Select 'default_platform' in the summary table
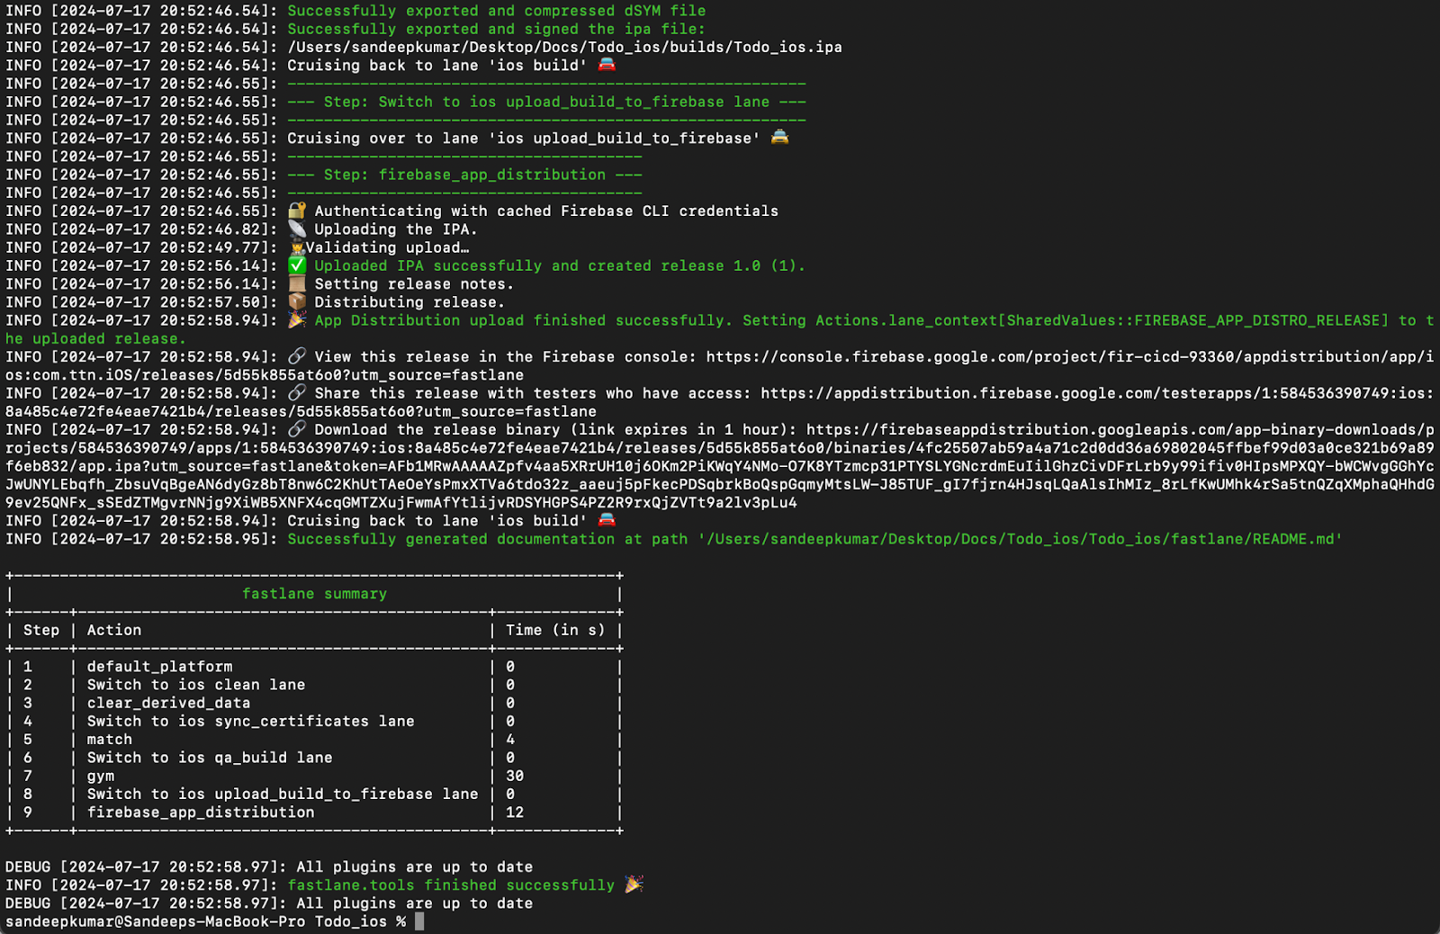This screenshot has height=934, width=1440. 160,666
